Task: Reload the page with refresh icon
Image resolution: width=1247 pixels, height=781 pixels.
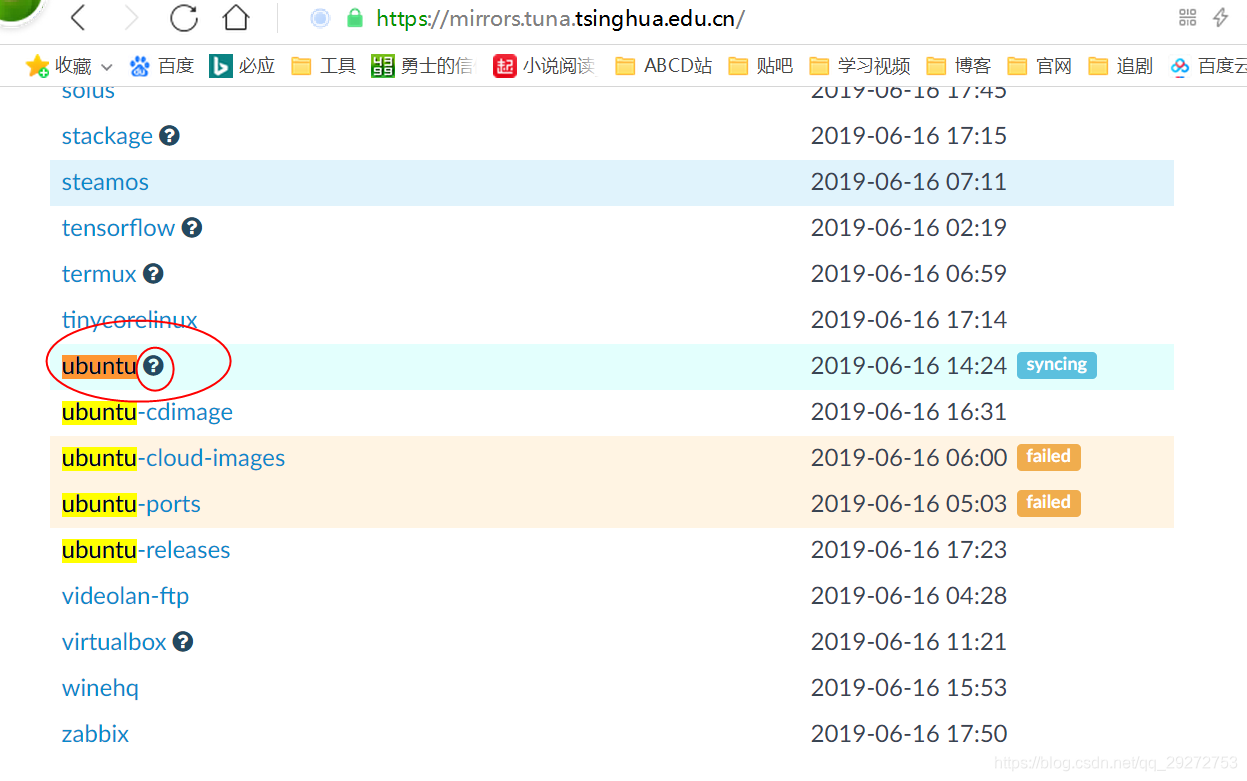Action: tap(184, 18)
